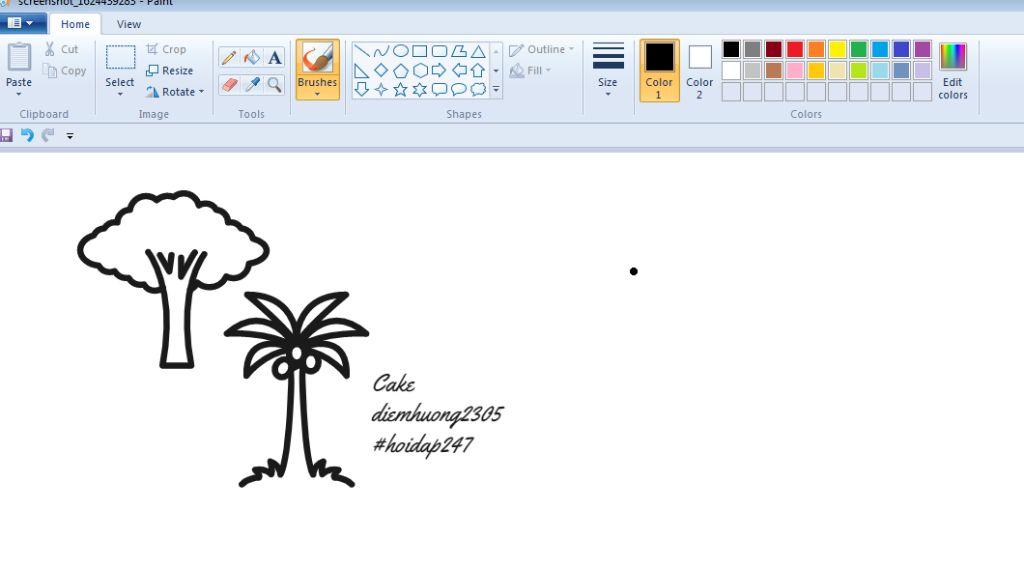The width and height of the screenshot is (1024, 567).
Task: Click the Crop button
Action: (167, 50)
